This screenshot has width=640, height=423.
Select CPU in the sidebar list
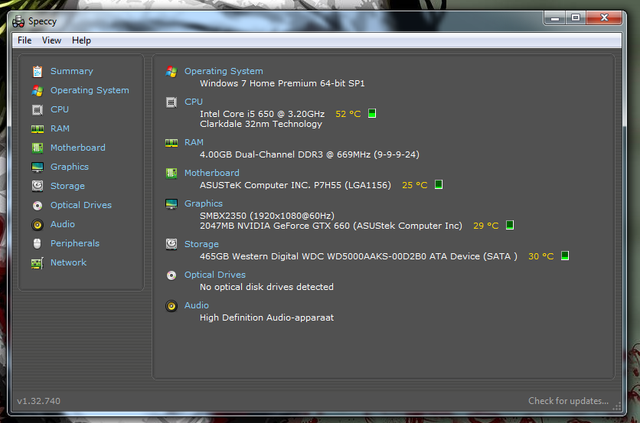pos(60,109)
